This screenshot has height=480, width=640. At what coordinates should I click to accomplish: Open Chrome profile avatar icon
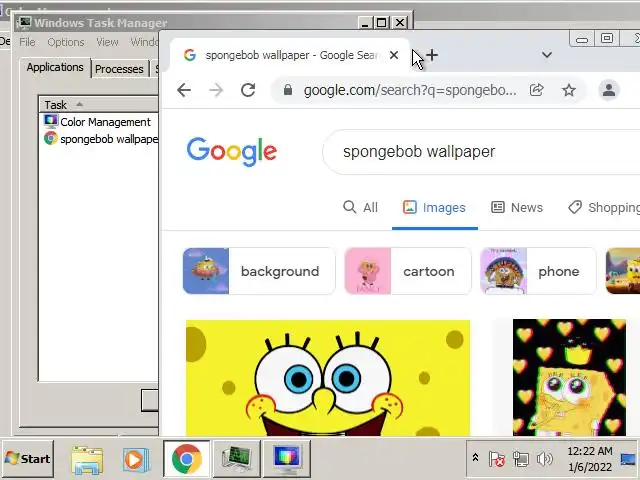[609, 90]
